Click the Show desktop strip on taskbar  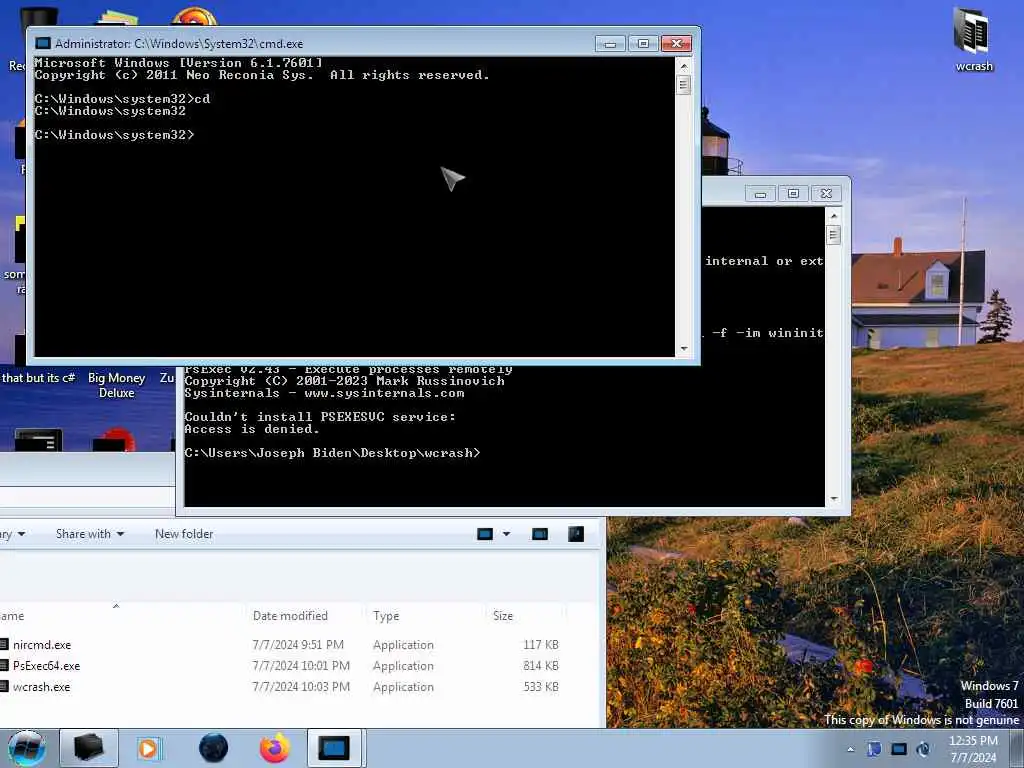pos(1016,749)
